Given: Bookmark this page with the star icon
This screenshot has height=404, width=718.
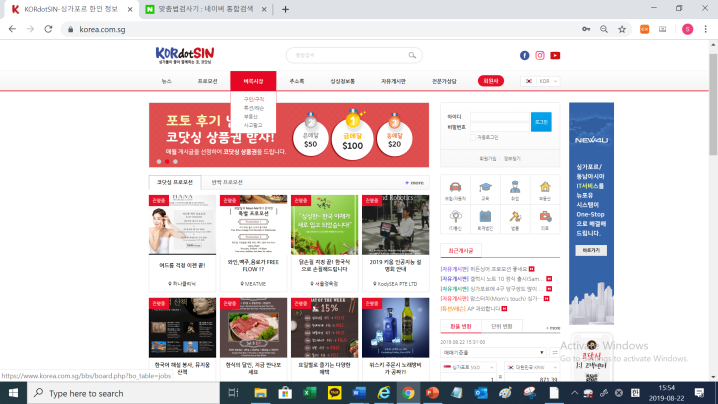Looking at the screenshot, I should coord(622,29).
